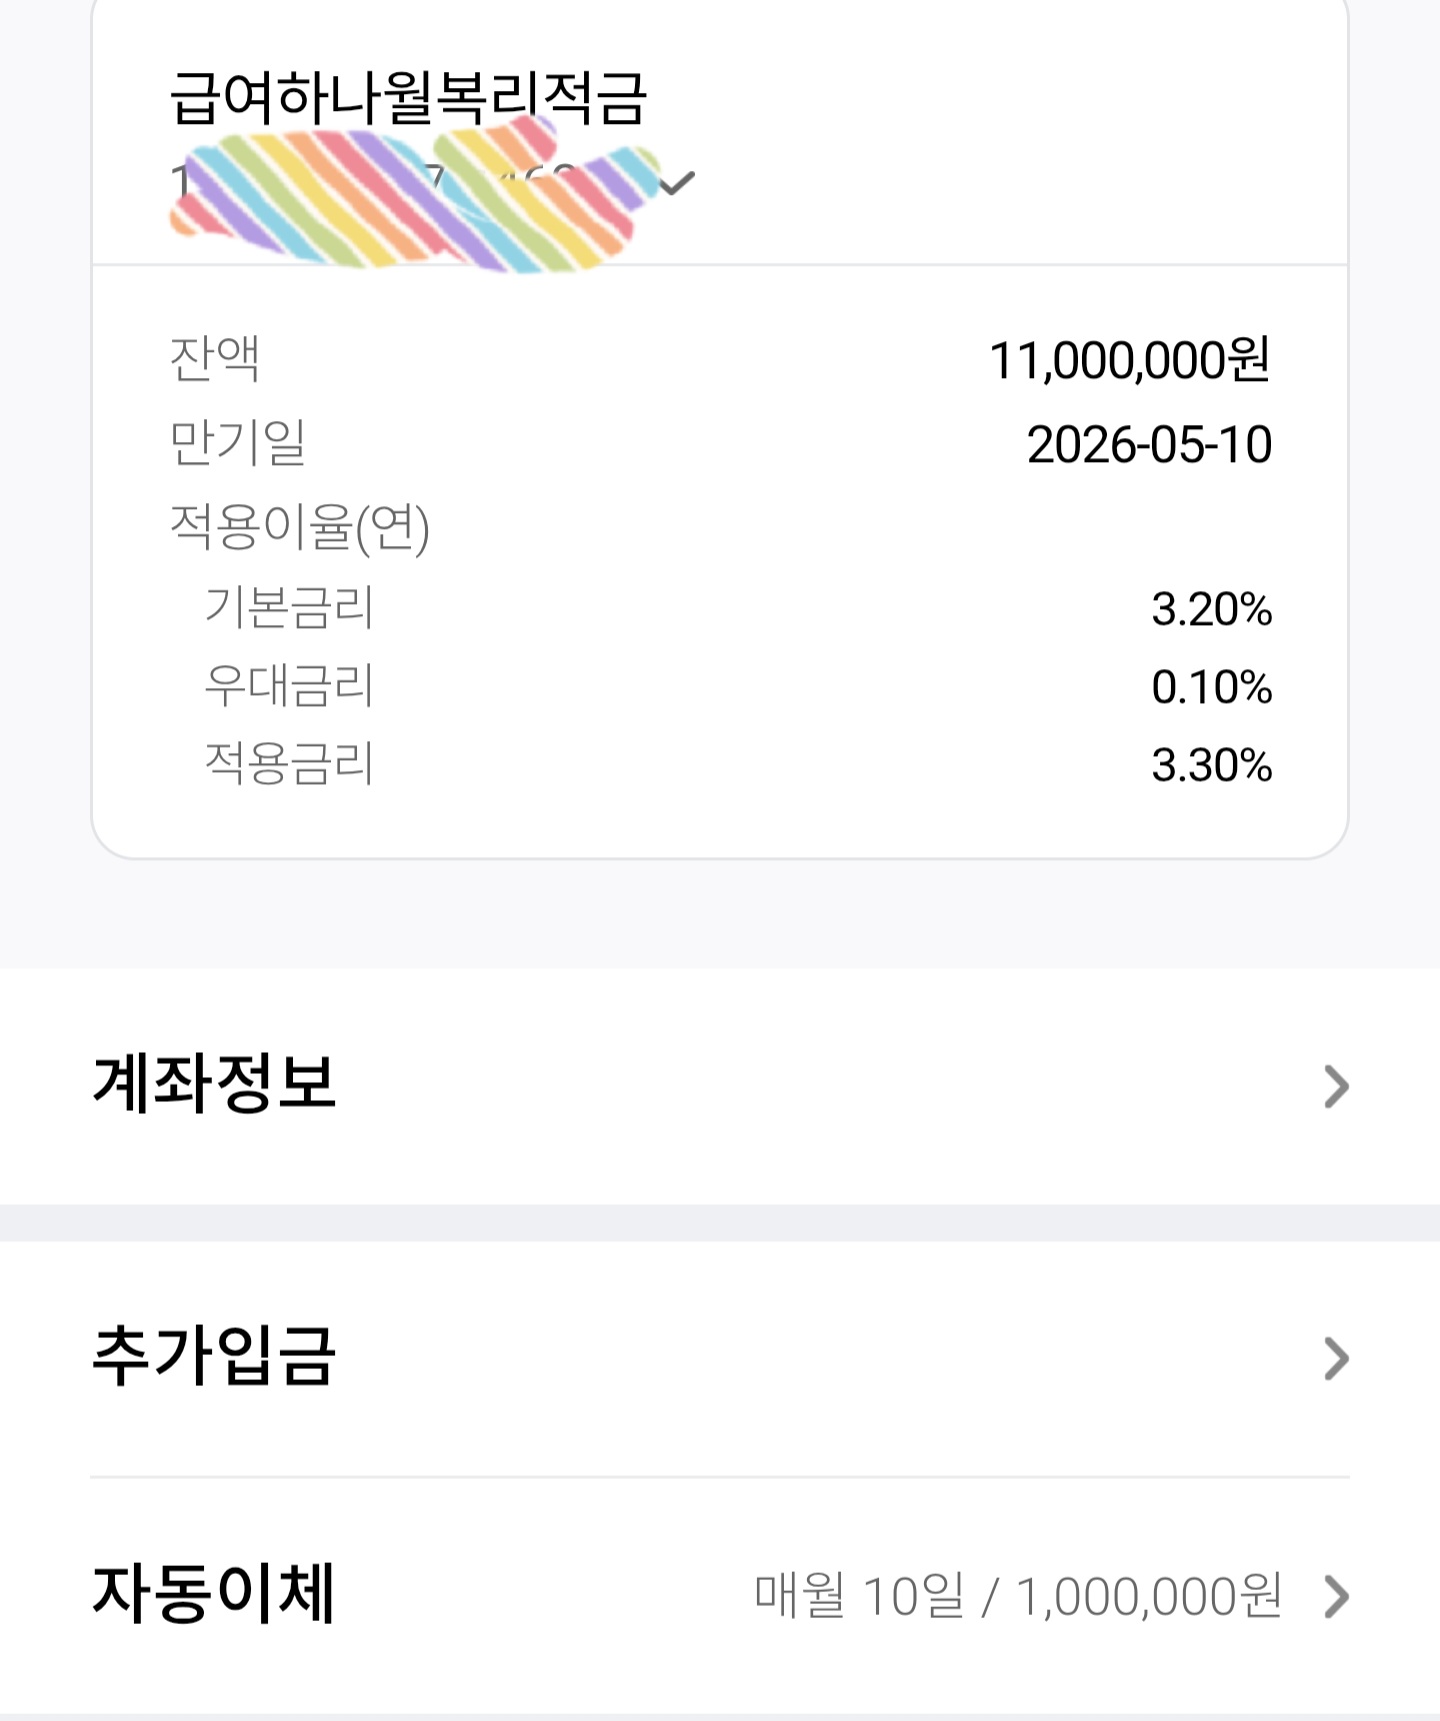Click the 만기일 label
Screen dimensions: 1440x1721
pos(238,442)
